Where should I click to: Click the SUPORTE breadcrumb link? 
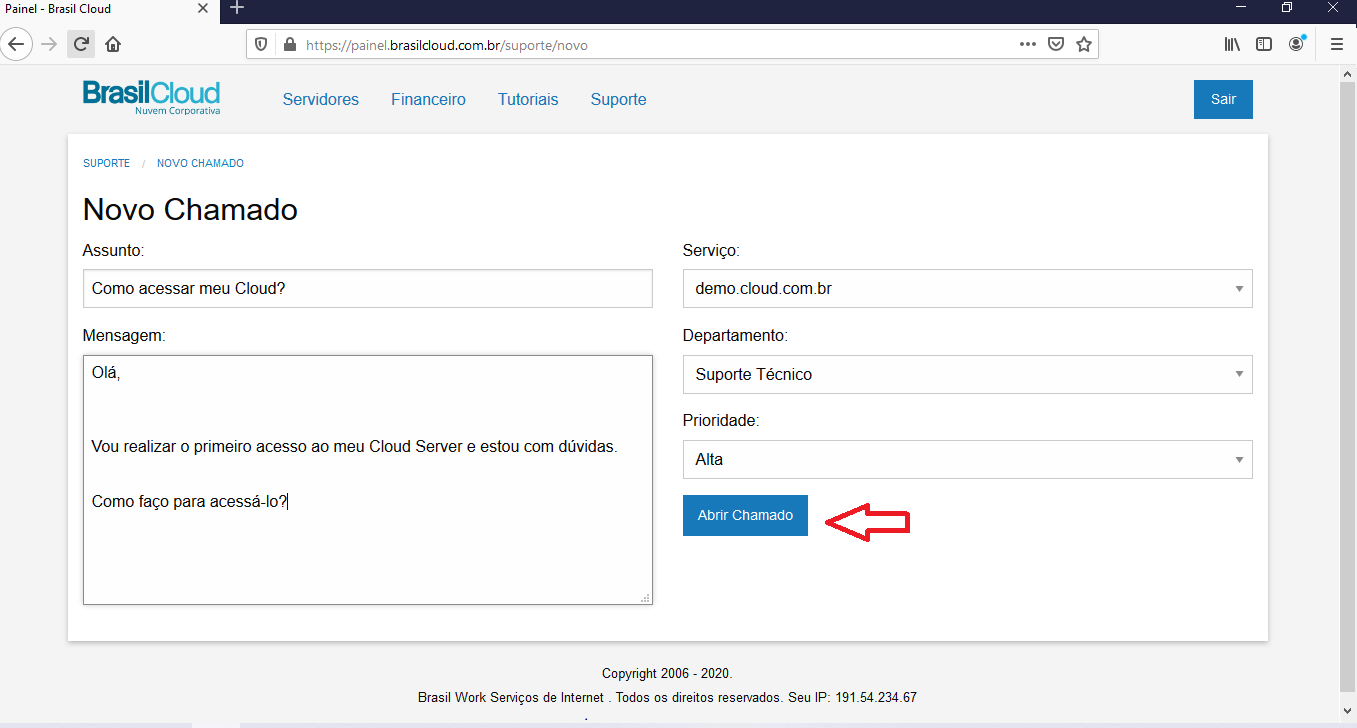click(106, 163)
